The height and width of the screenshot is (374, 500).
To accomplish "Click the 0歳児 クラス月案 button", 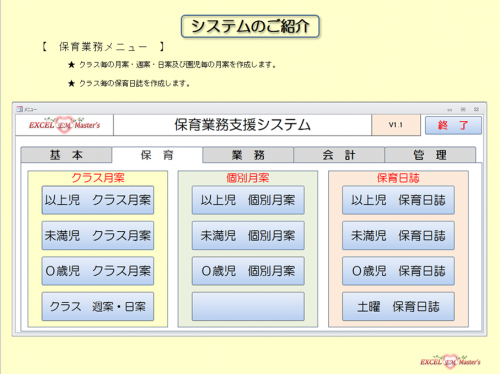I will pos(98,271).
